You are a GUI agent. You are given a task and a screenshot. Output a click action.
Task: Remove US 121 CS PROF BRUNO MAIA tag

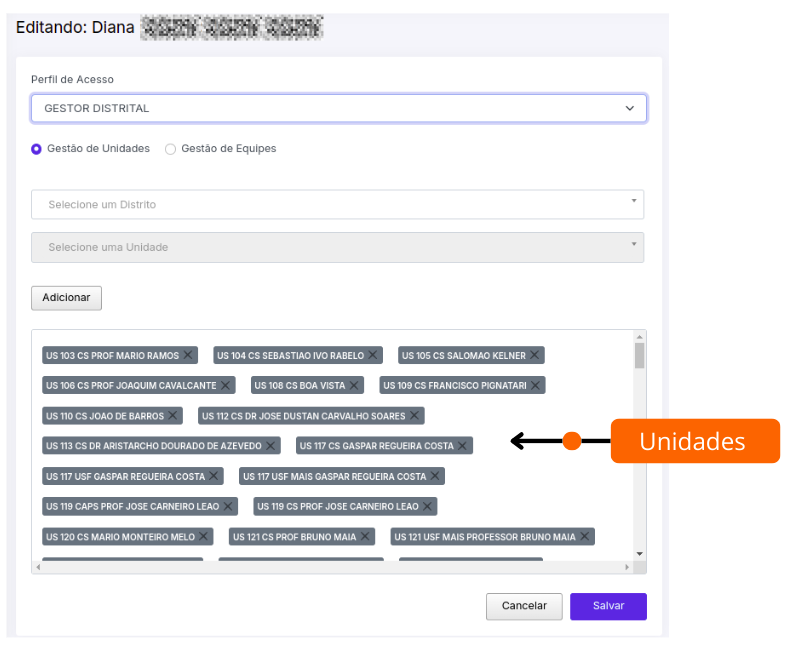[x=365, y=536]
